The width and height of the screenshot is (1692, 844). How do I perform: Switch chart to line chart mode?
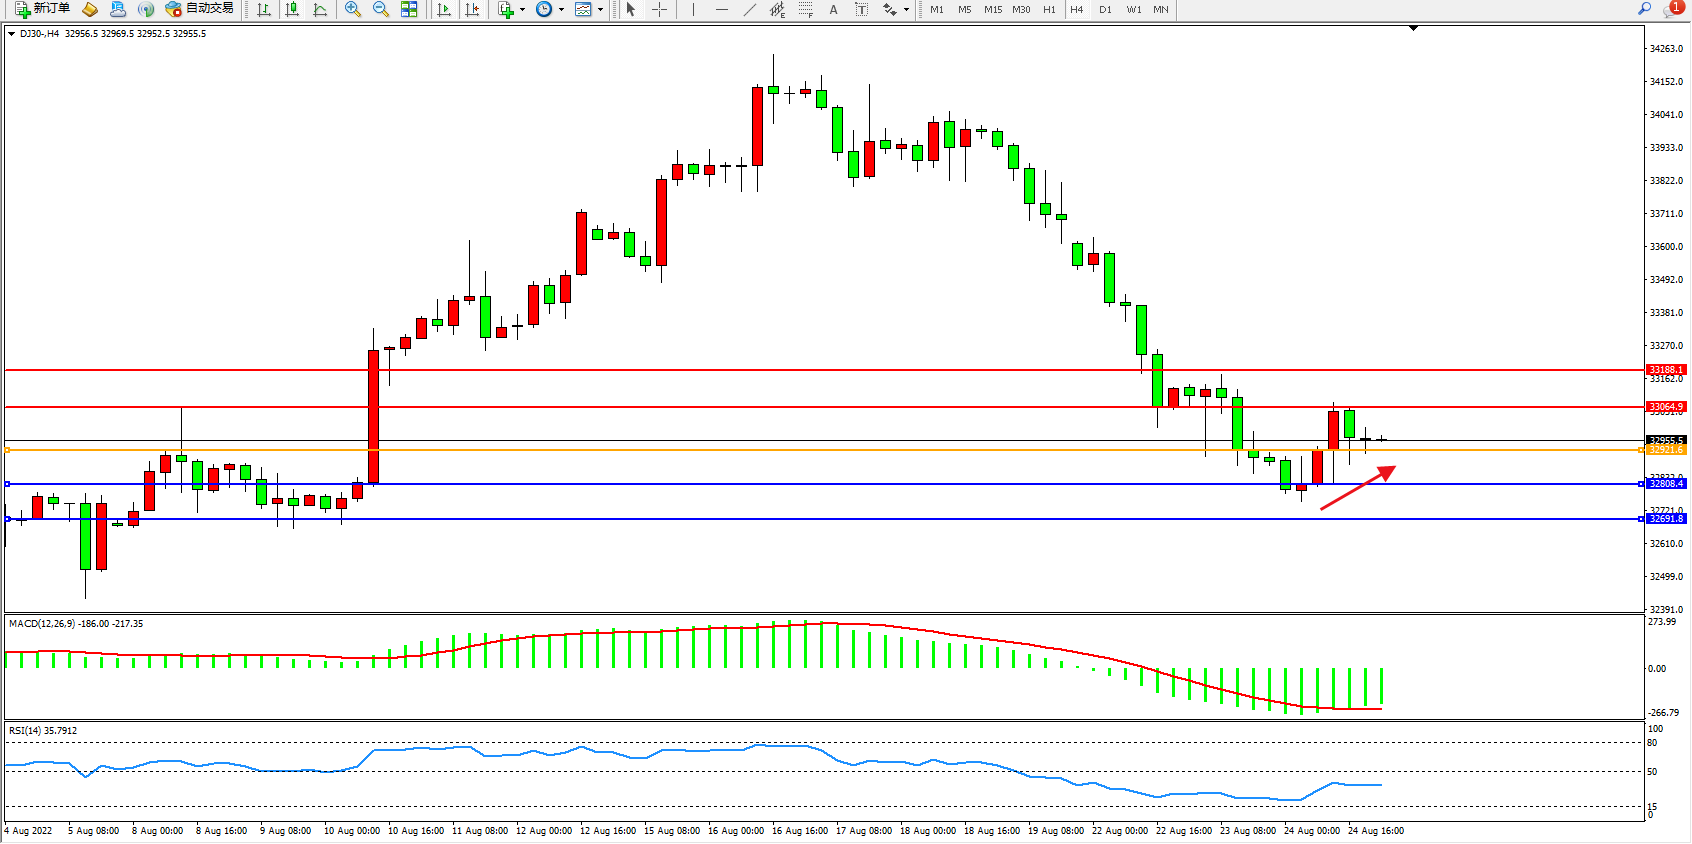320,9
